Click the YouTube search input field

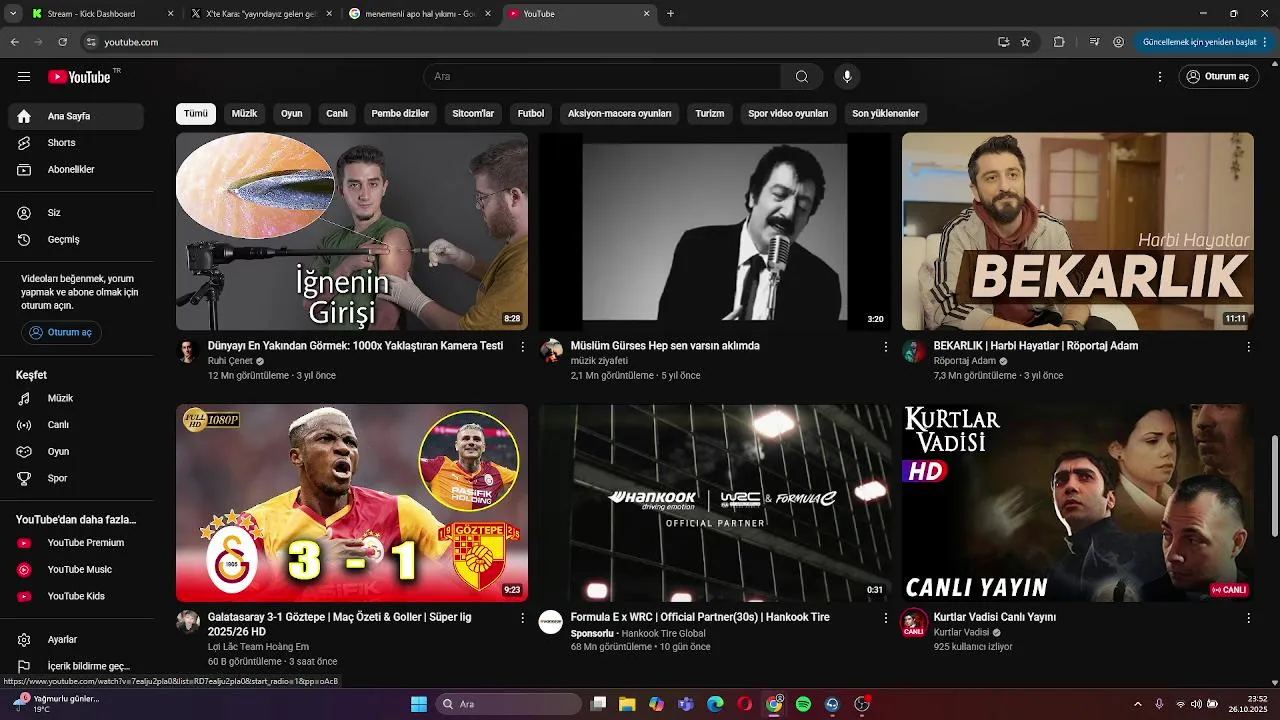click(602, 77)
